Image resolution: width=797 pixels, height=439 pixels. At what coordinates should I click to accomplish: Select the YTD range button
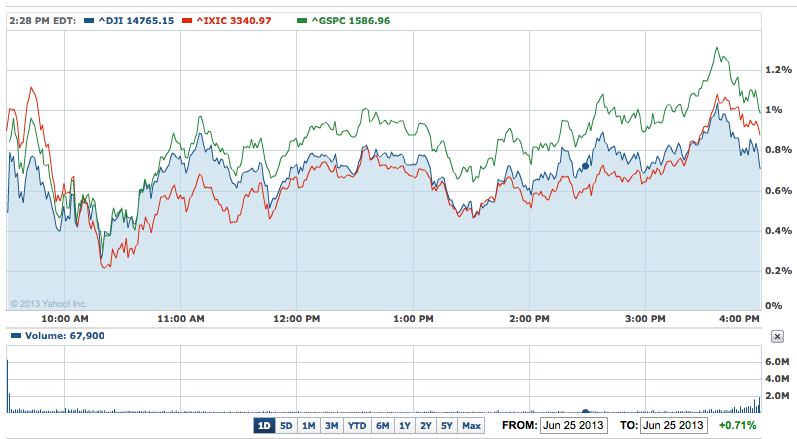[x=357, y=426]
